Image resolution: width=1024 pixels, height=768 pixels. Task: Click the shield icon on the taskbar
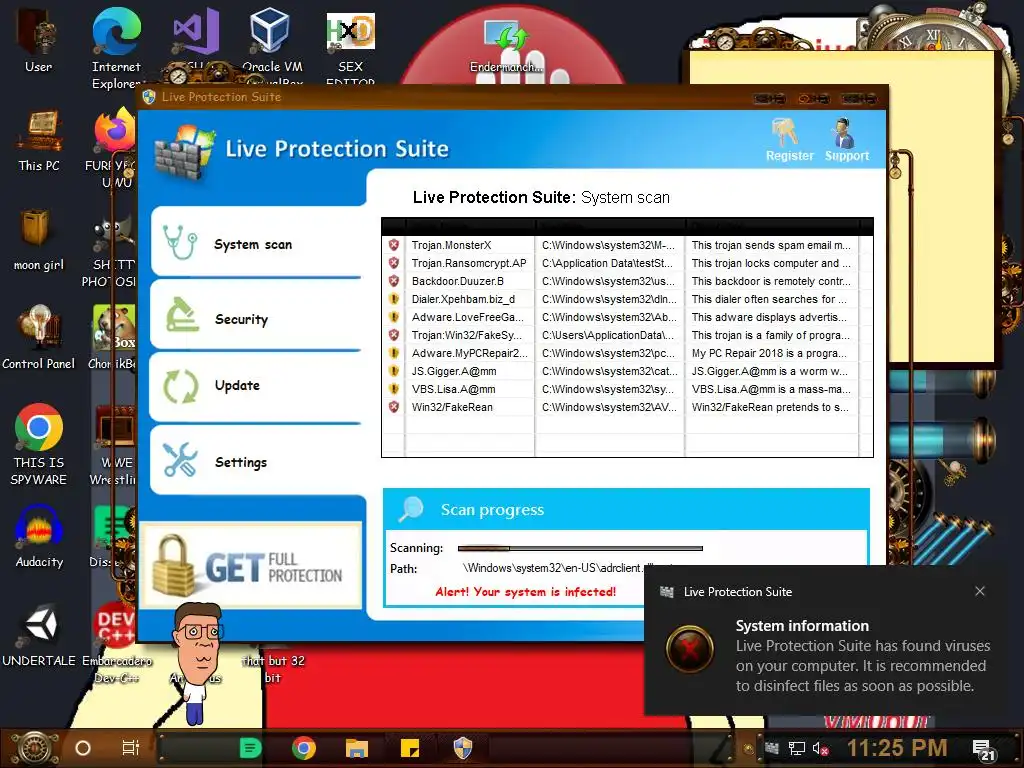(x=462, y=748)
